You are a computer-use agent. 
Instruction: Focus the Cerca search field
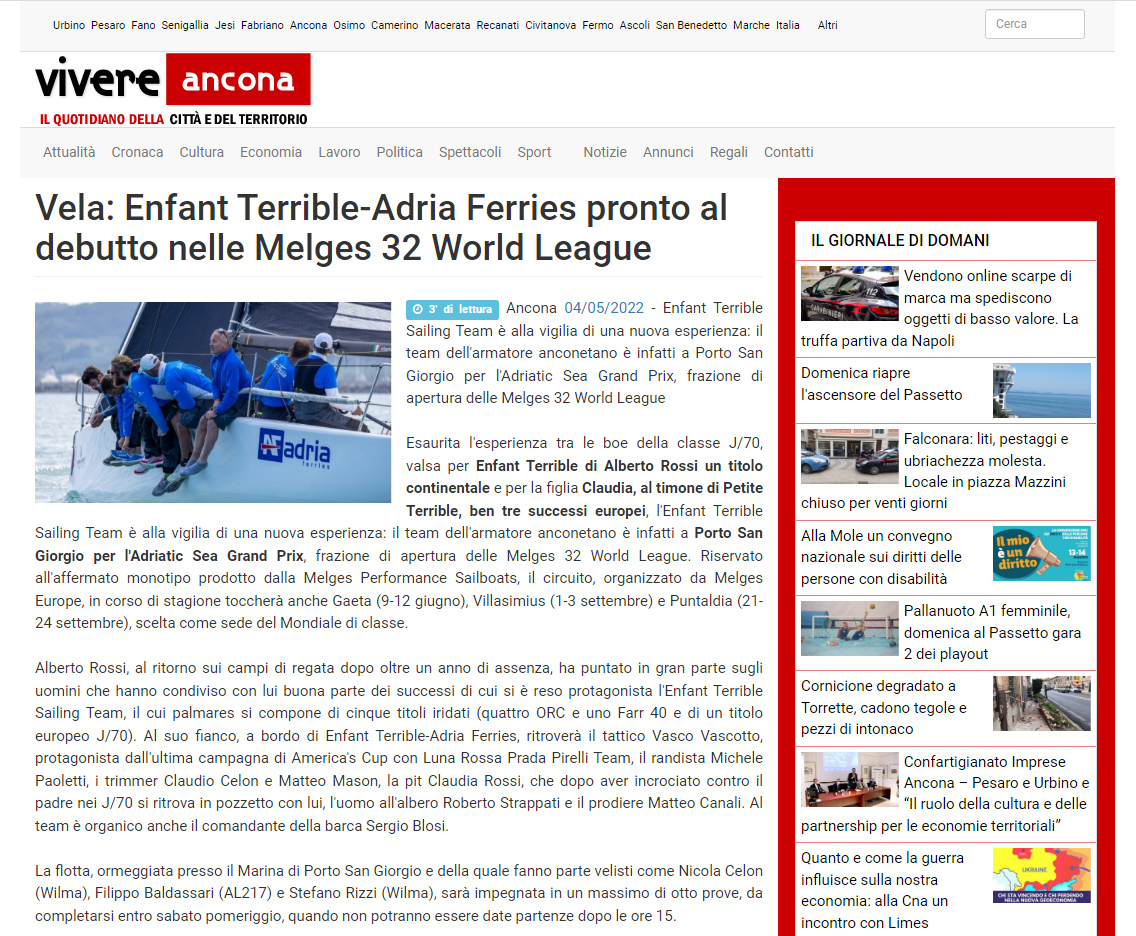[1035, 24]
